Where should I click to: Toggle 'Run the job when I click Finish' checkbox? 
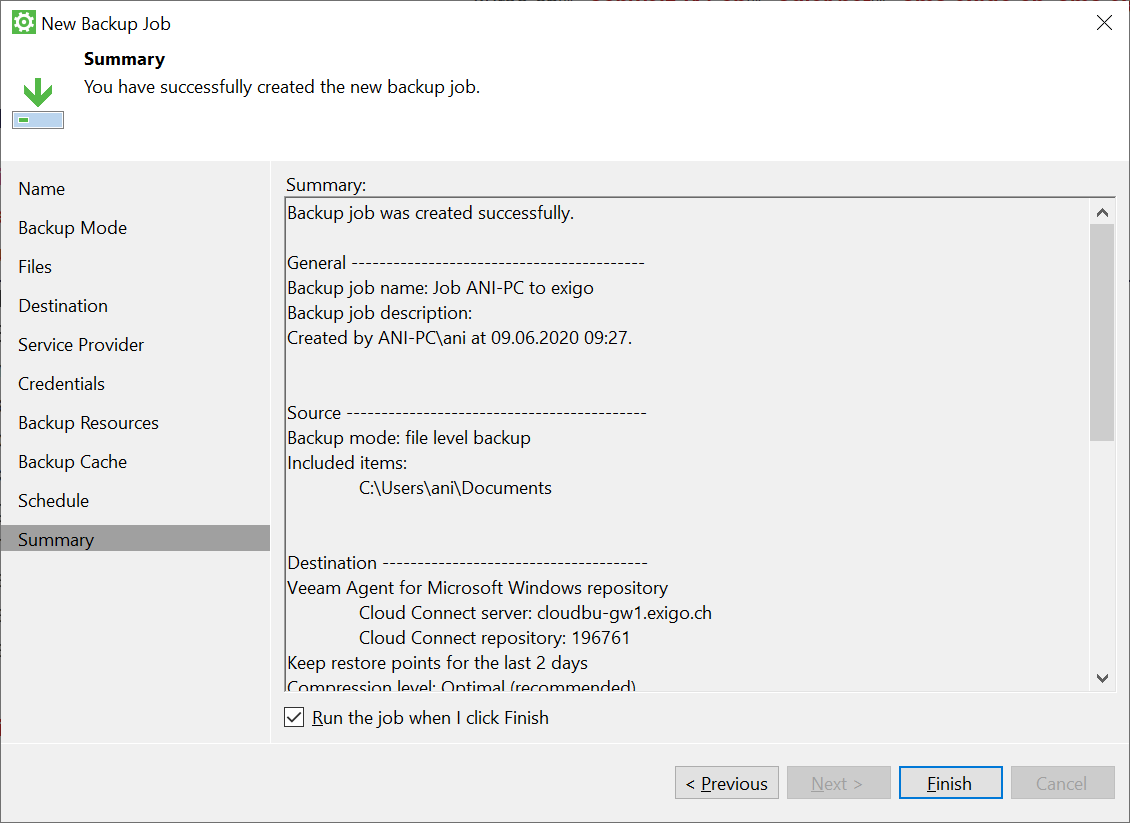(x=294, y=718)
